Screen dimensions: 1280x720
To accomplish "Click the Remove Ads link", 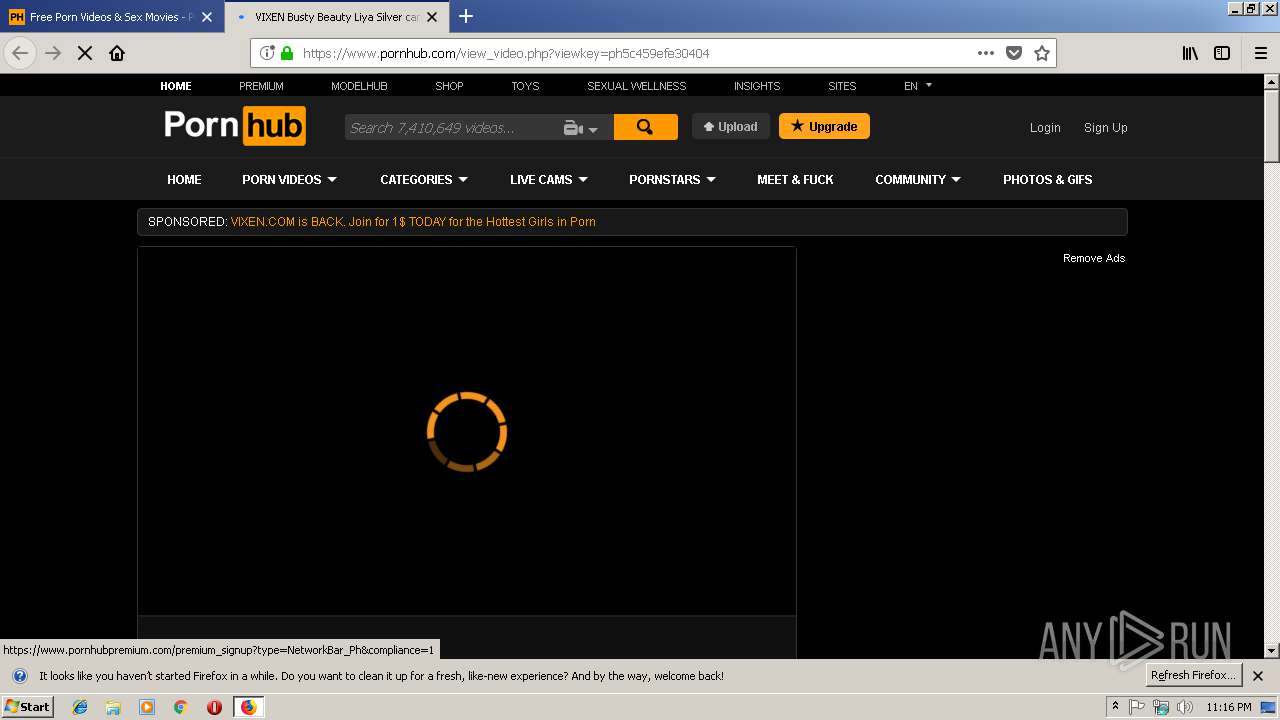I will [1094, 258].
